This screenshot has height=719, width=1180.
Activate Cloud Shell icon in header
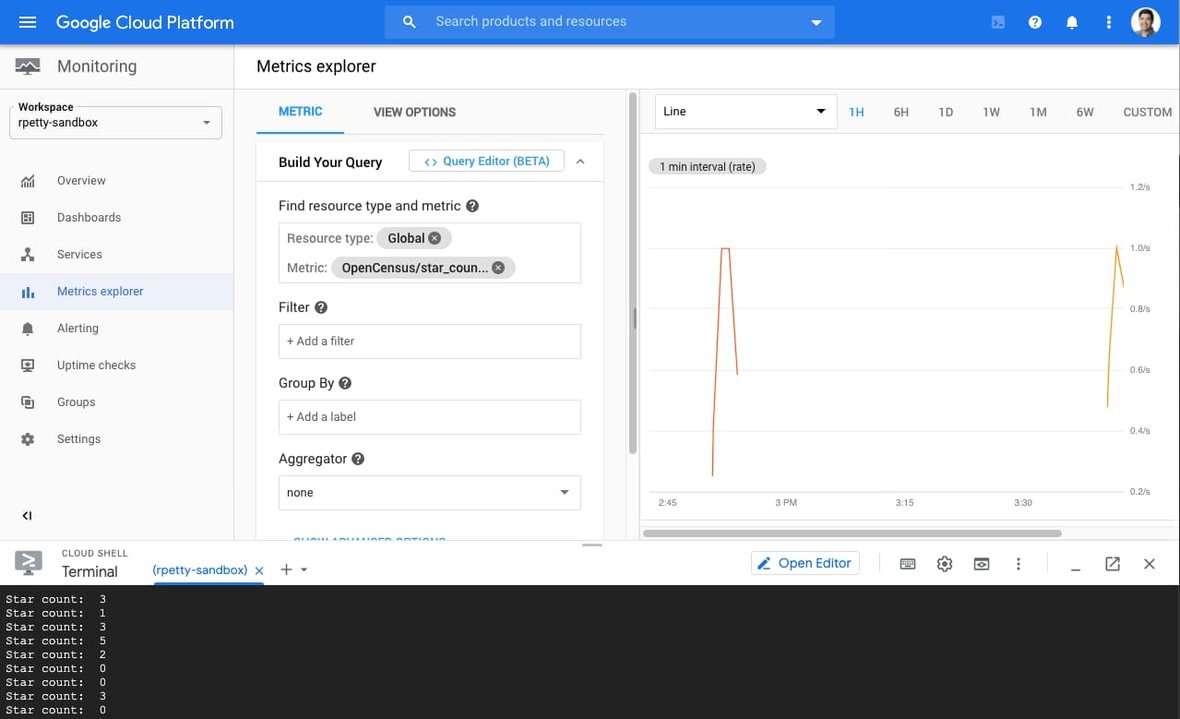point(998,23)
